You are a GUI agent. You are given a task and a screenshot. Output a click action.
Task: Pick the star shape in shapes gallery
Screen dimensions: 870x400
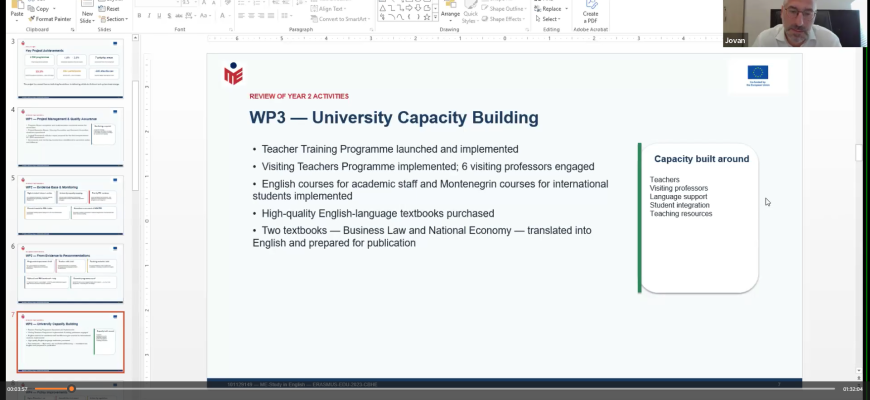(427, 17)
